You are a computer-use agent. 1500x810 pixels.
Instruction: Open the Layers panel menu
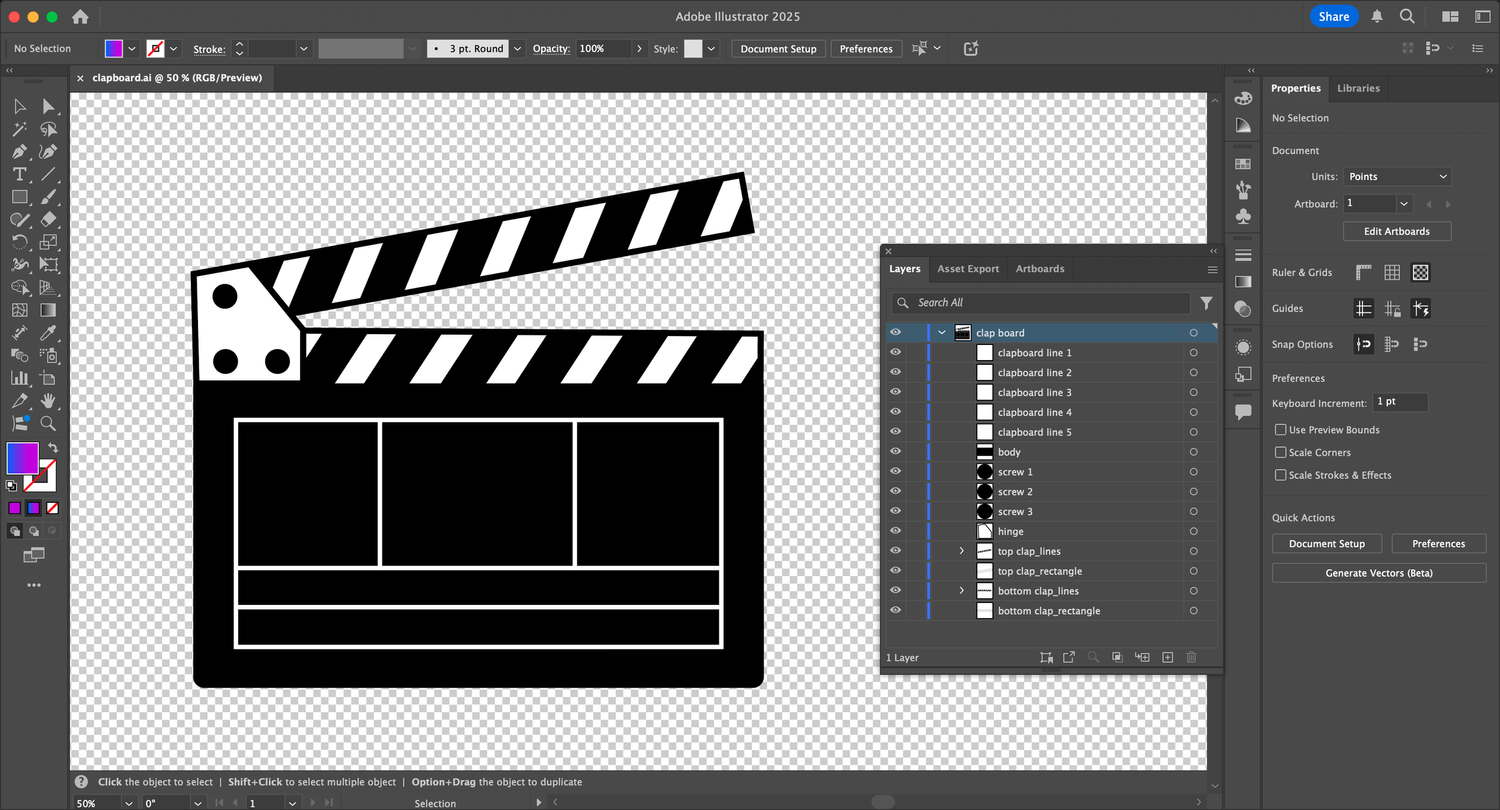click(x=1212, y=269)
